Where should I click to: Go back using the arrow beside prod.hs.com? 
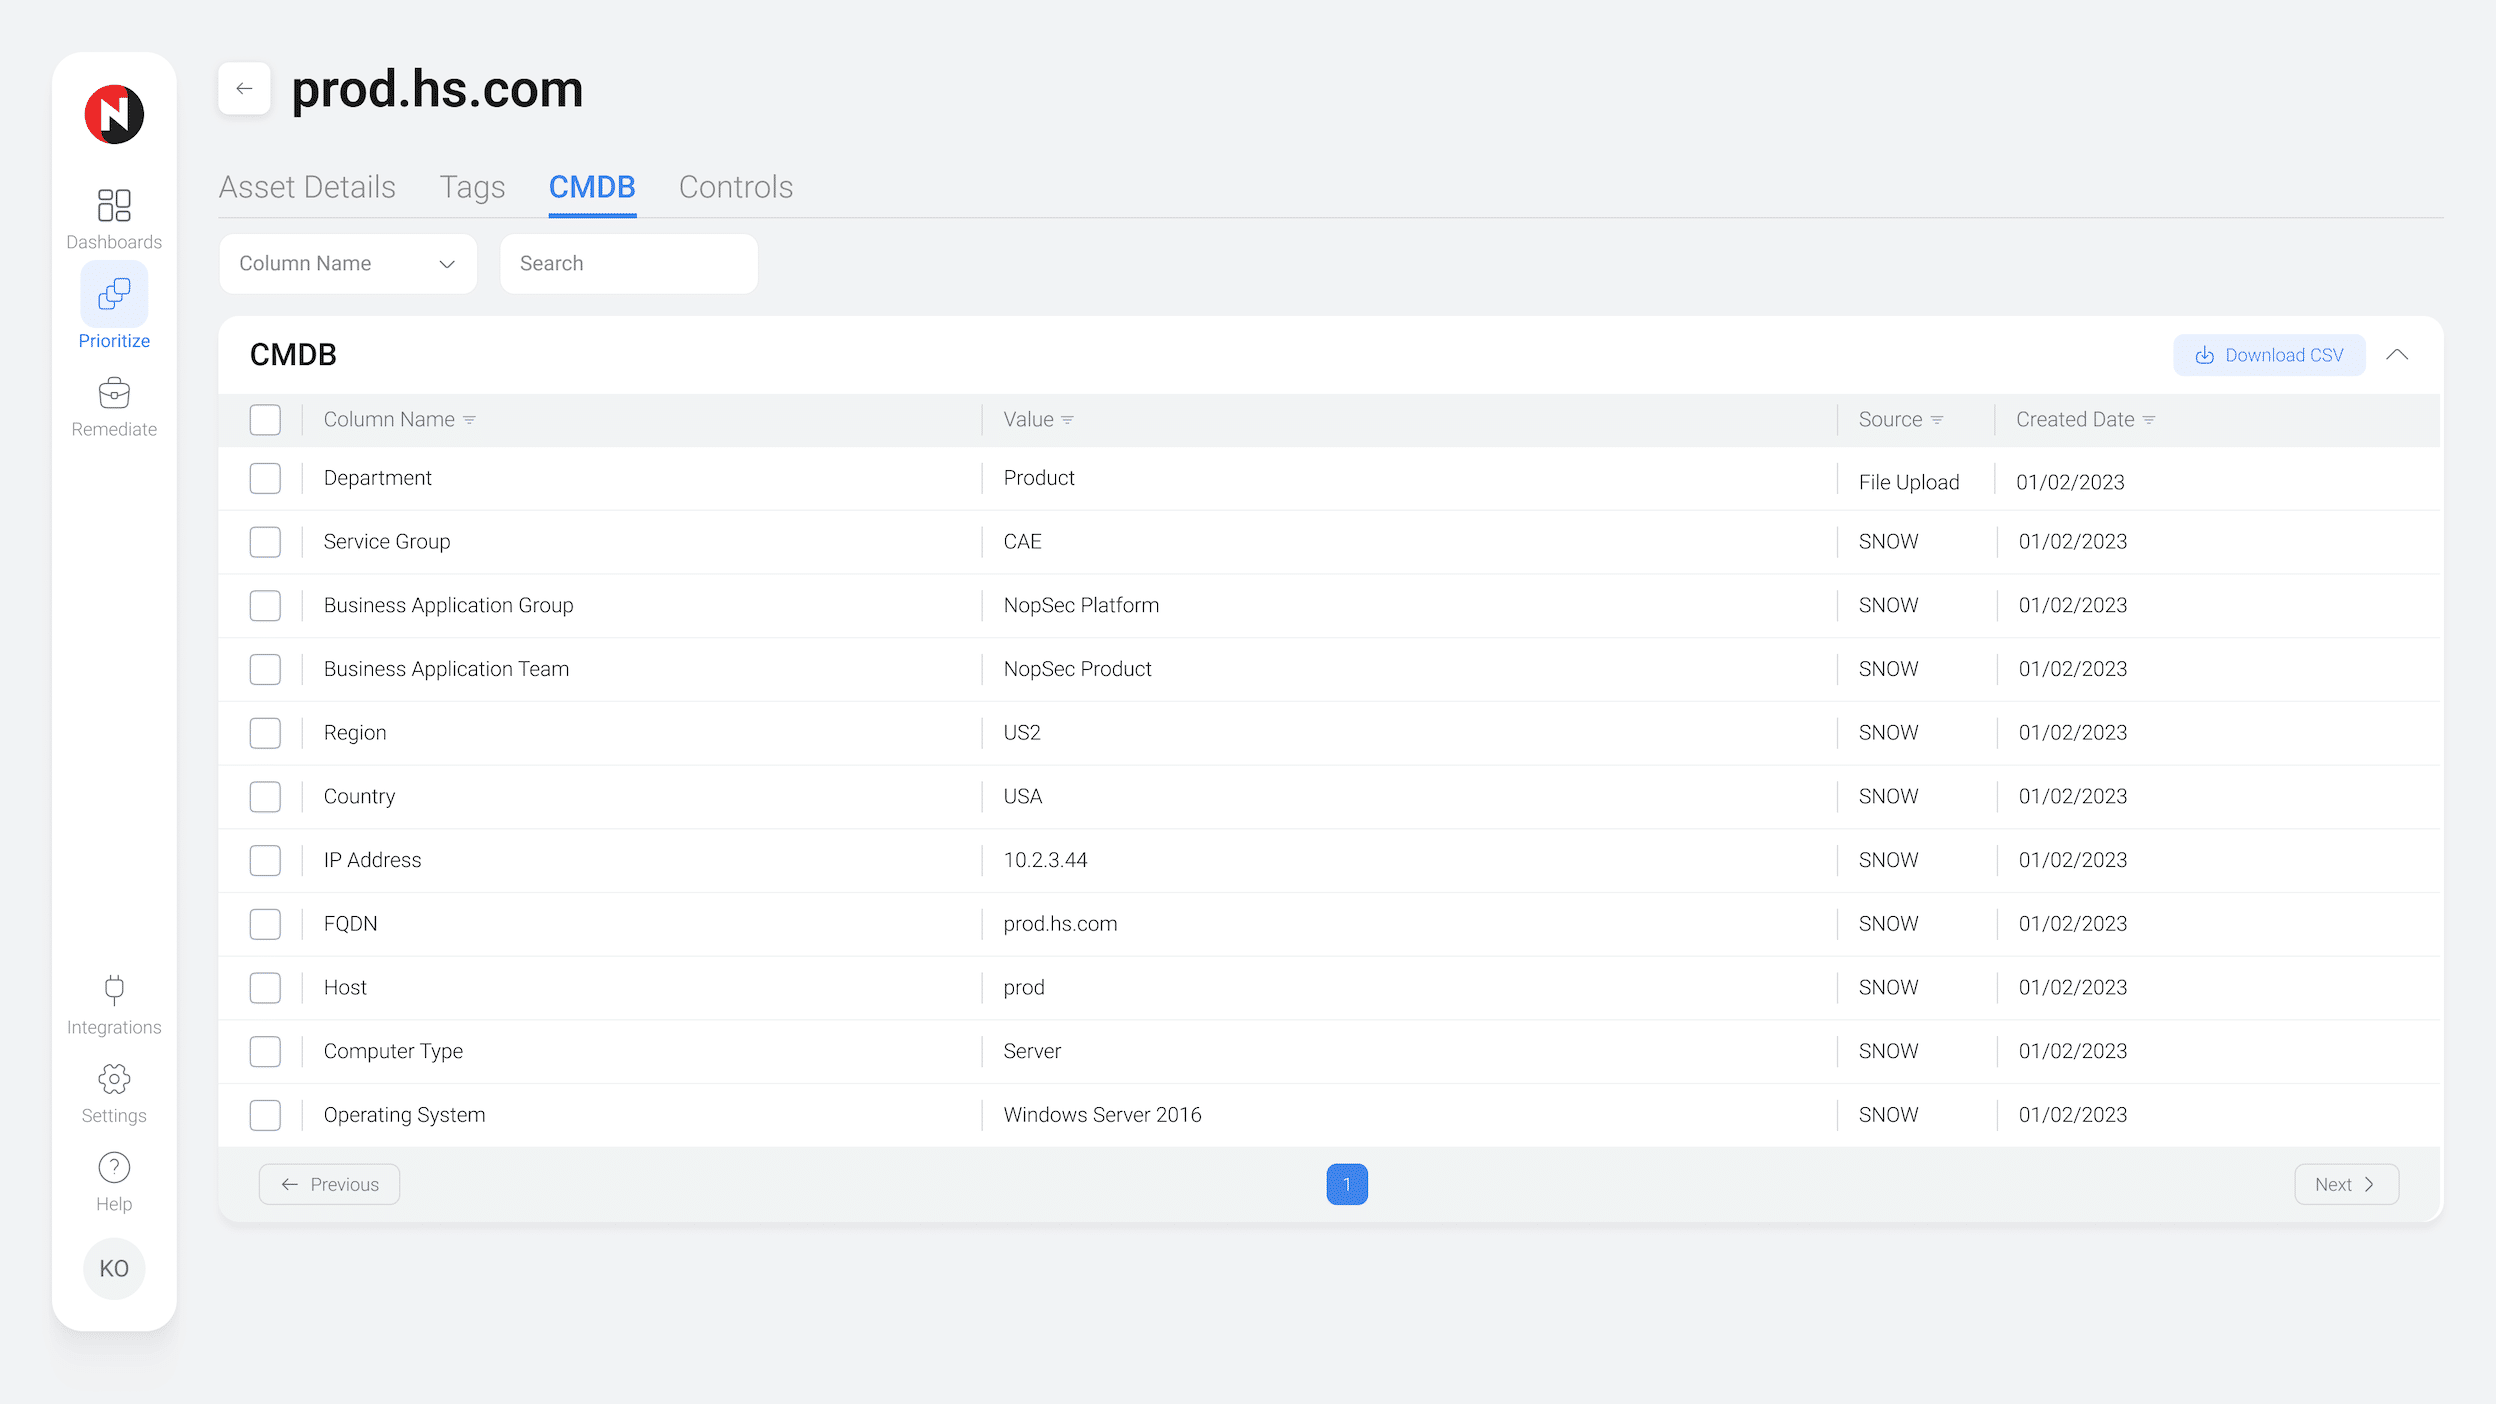pos(244,89)
